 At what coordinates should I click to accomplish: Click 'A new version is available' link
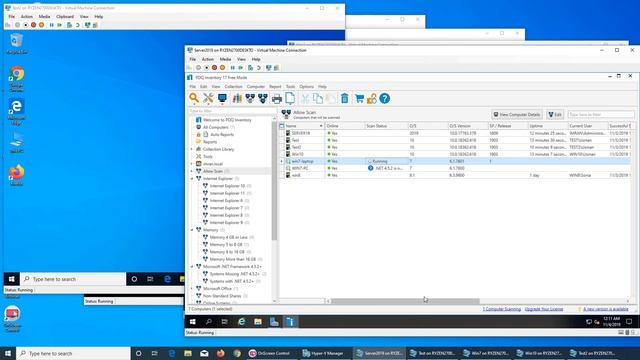coord(606,309)
